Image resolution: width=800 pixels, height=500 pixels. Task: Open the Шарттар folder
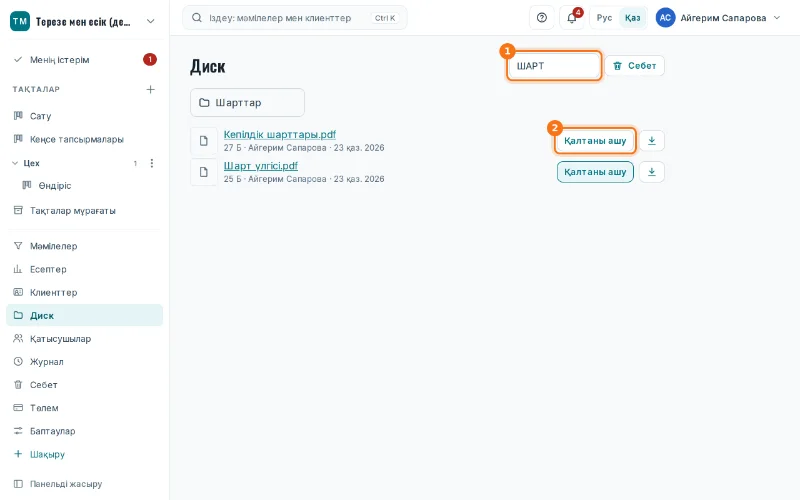click(247, 103)
